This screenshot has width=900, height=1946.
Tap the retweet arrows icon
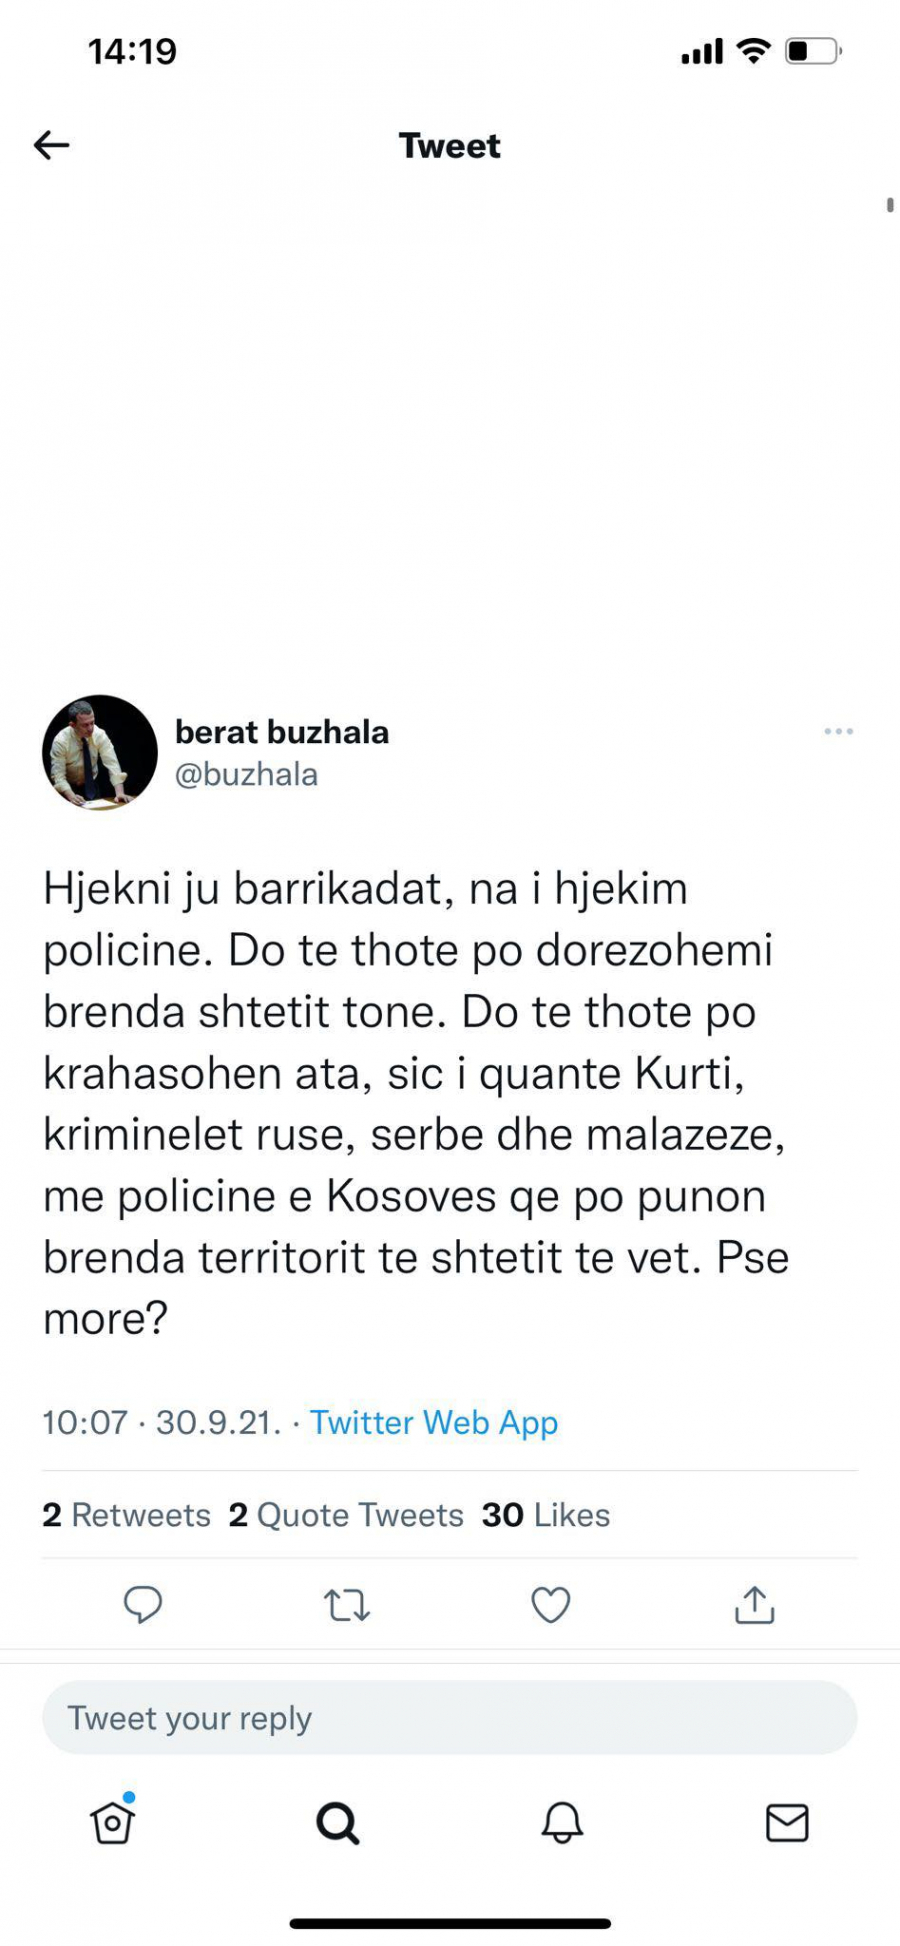tap(347, 1605)
